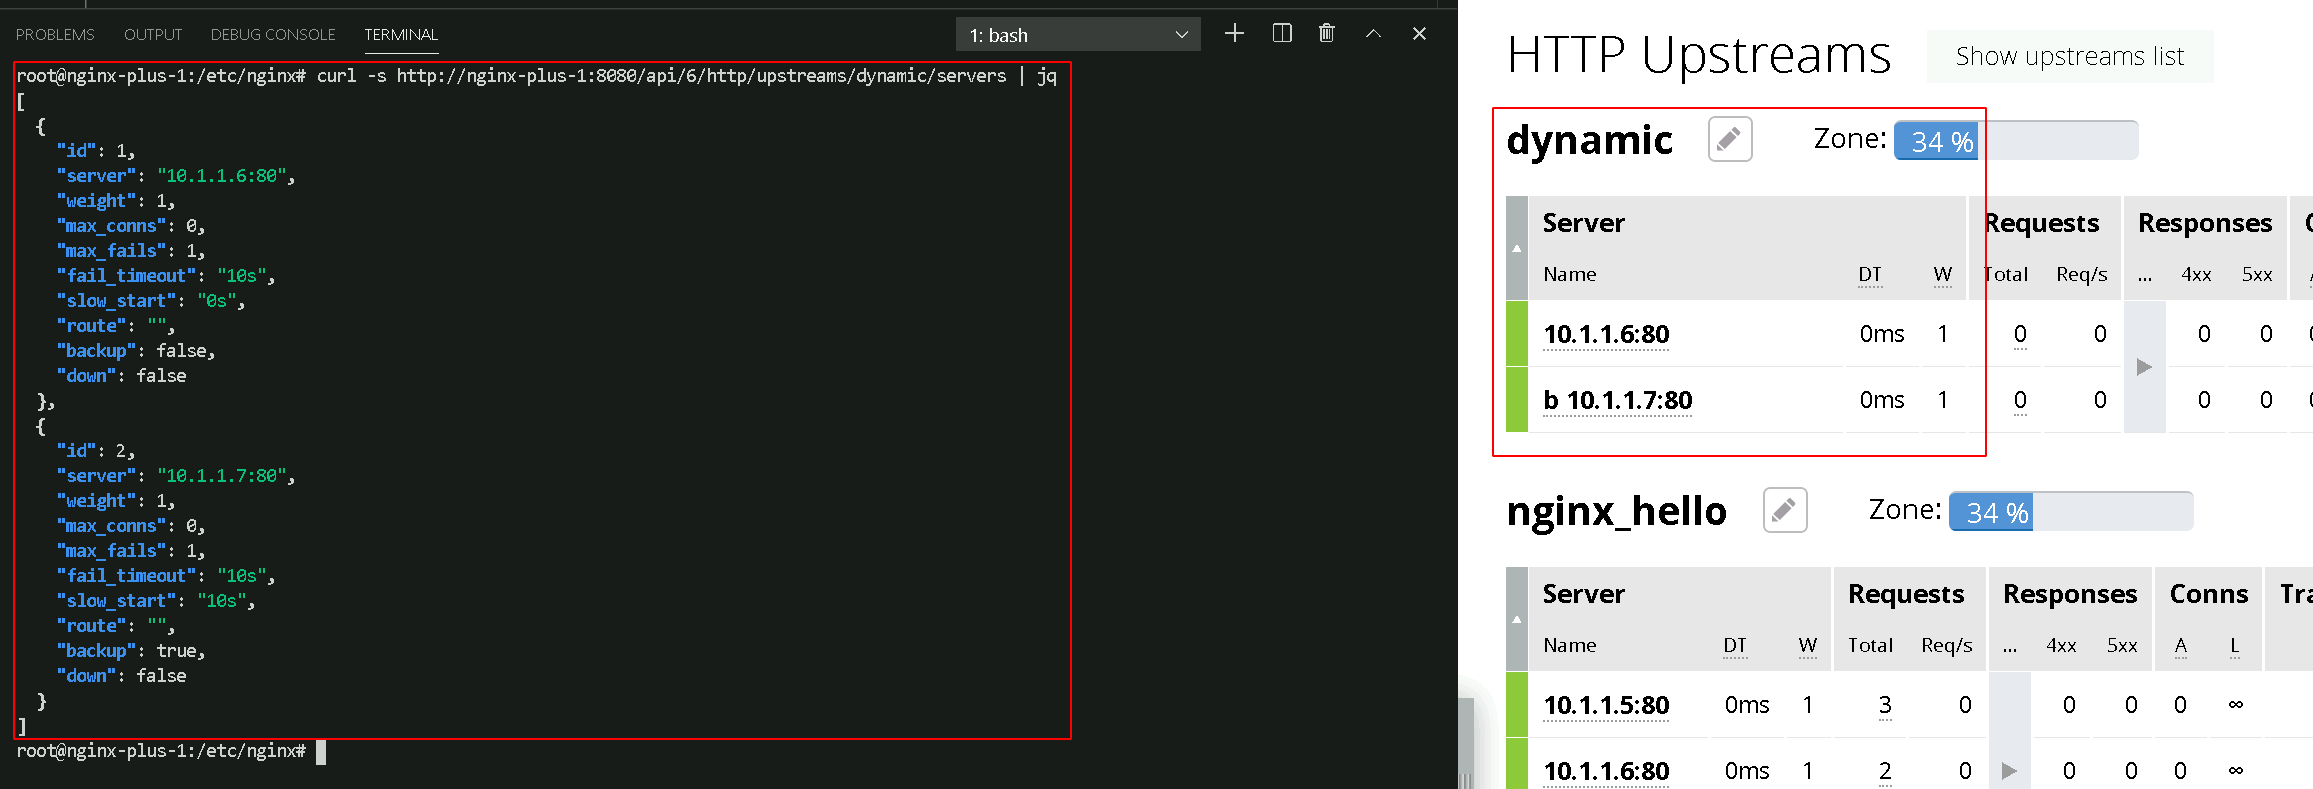Click the 'L' Conns subheader in nginx_hello

point(2235,645)
